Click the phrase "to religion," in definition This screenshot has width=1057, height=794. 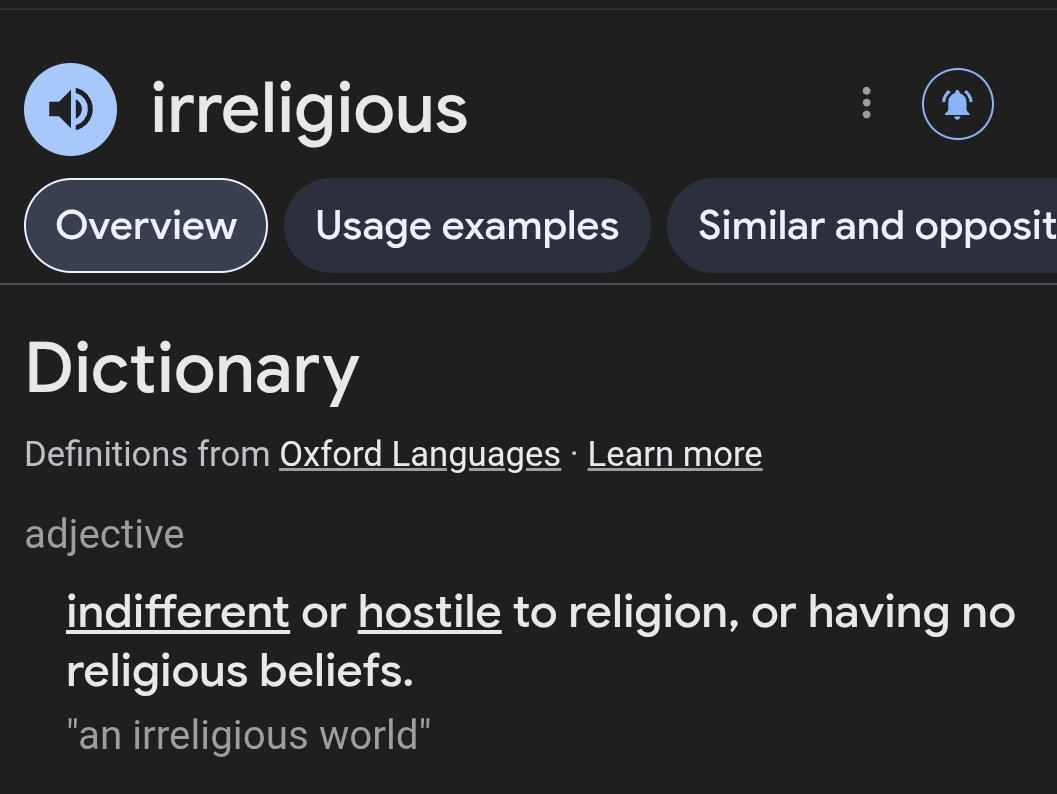(x=626, y=611)
